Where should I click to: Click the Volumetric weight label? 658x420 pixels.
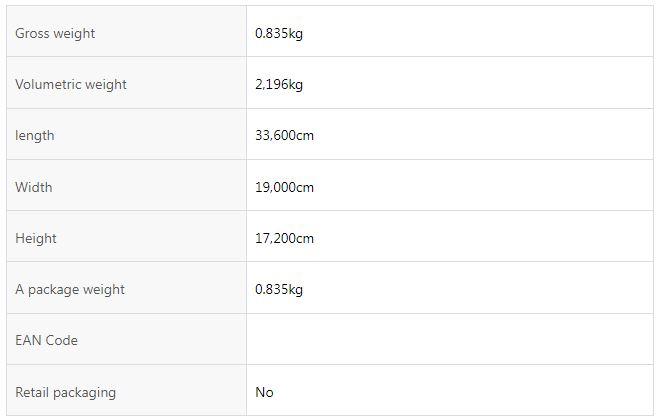coord(70,84)
